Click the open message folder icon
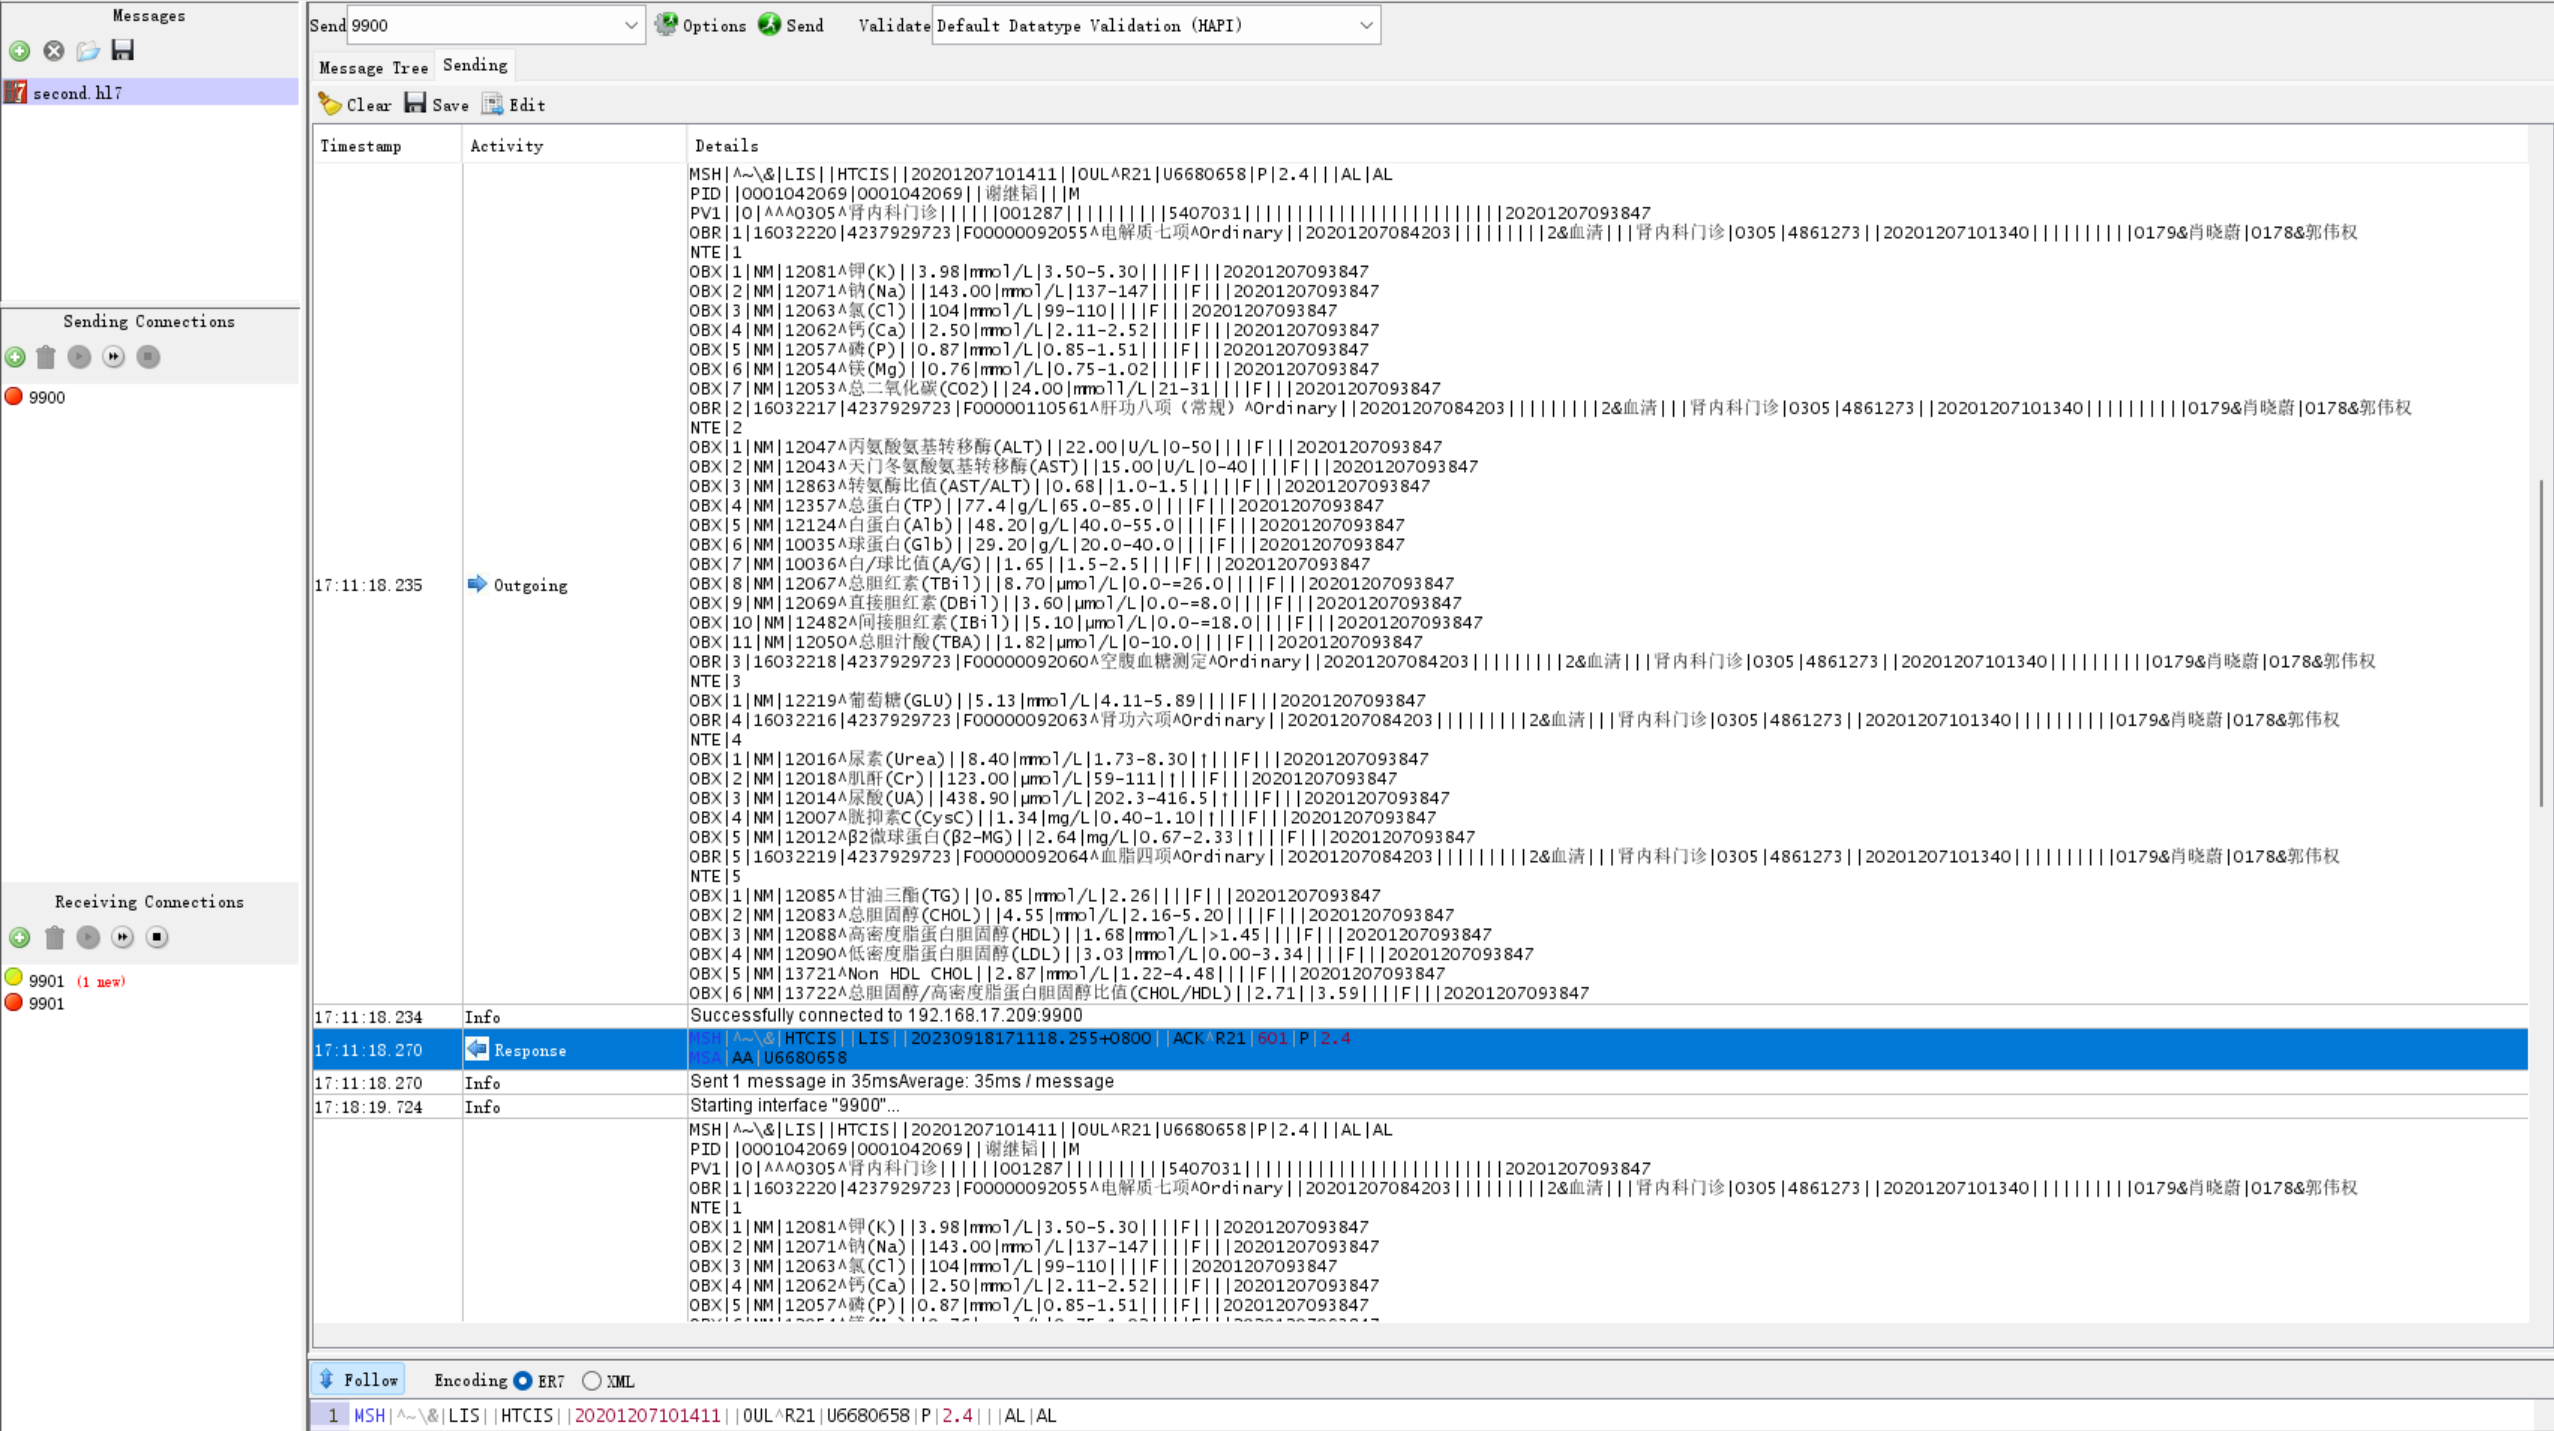The height and width of the screenshot is (1431, 2554). tap(88, 51)
